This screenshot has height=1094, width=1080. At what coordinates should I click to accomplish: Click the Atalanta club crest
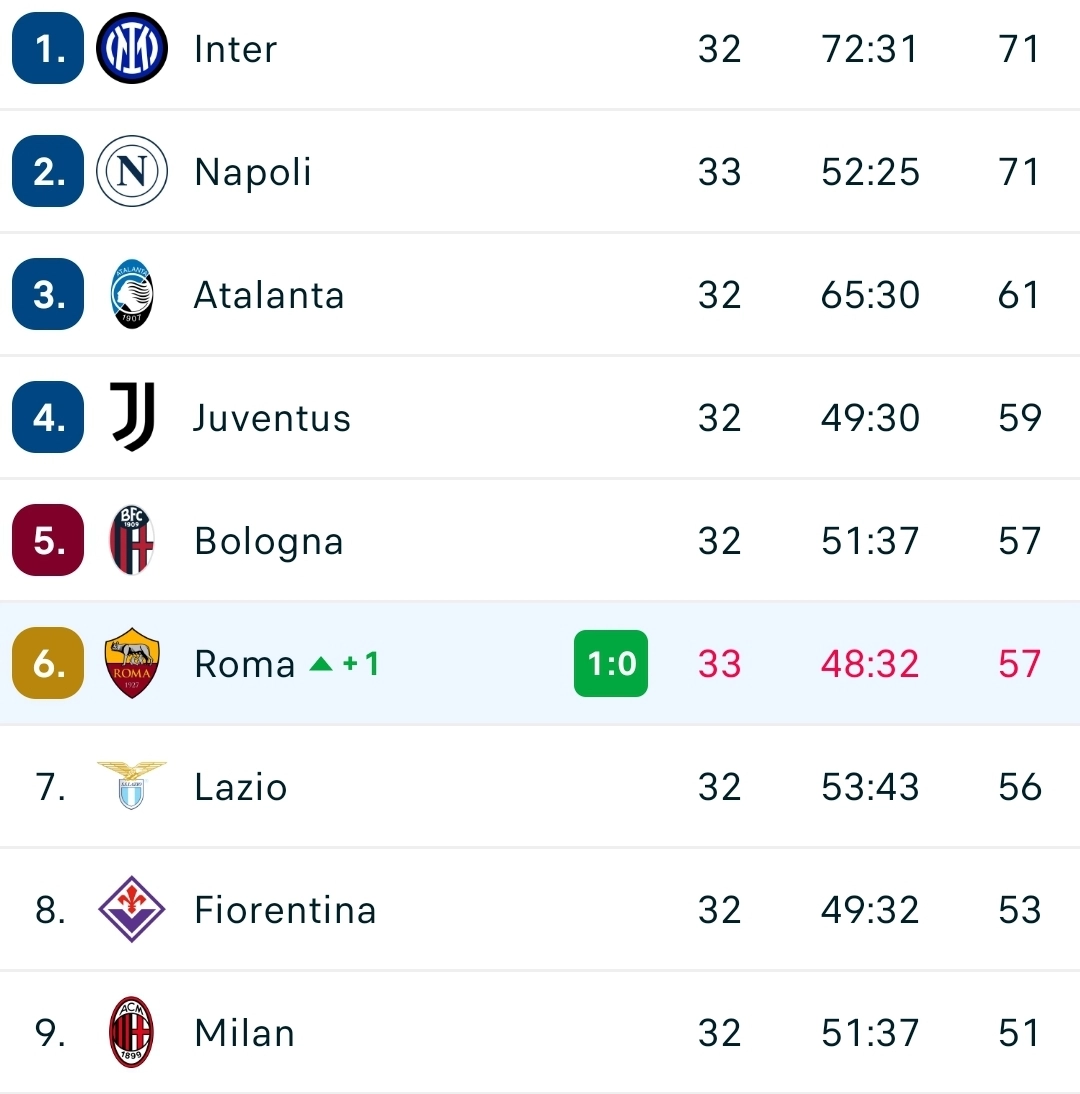[131, 294]
